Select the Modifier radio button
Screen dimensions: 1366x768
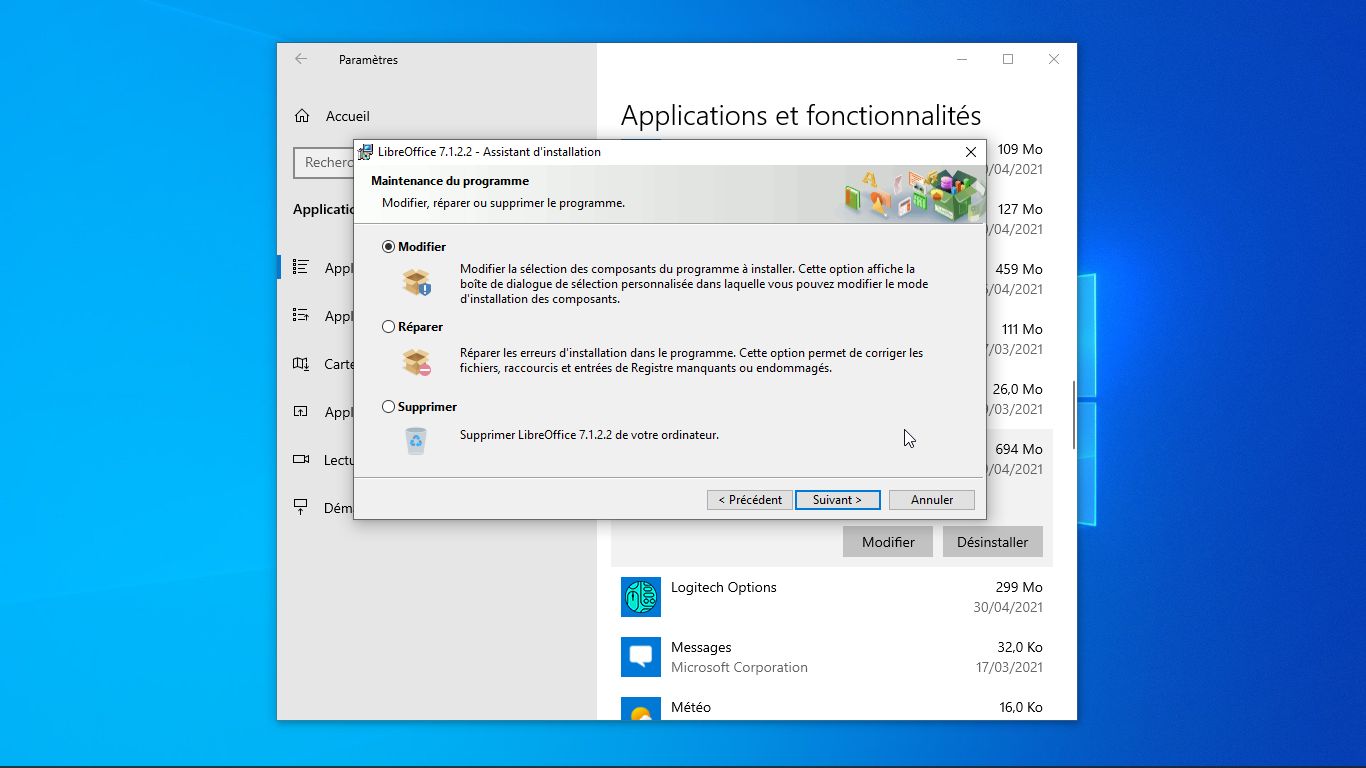click(389, 247)
